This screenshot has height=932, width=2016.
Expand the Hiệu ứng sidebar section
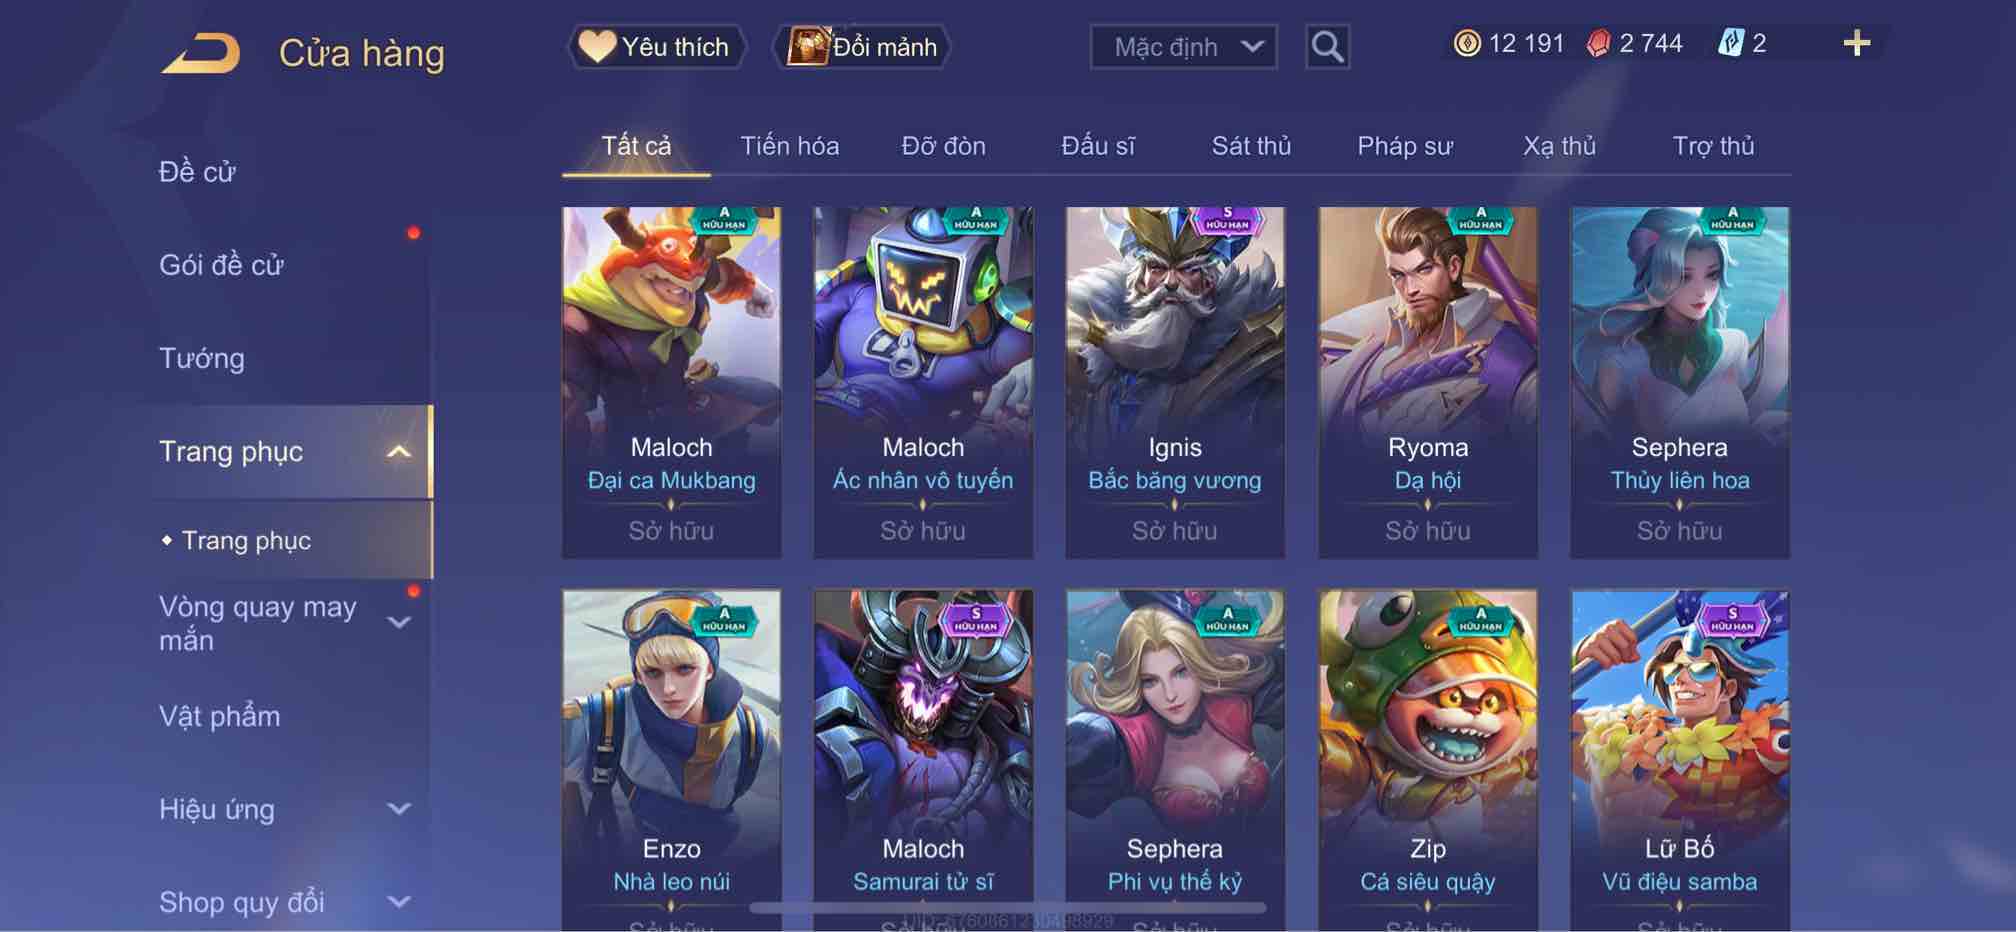399,809
